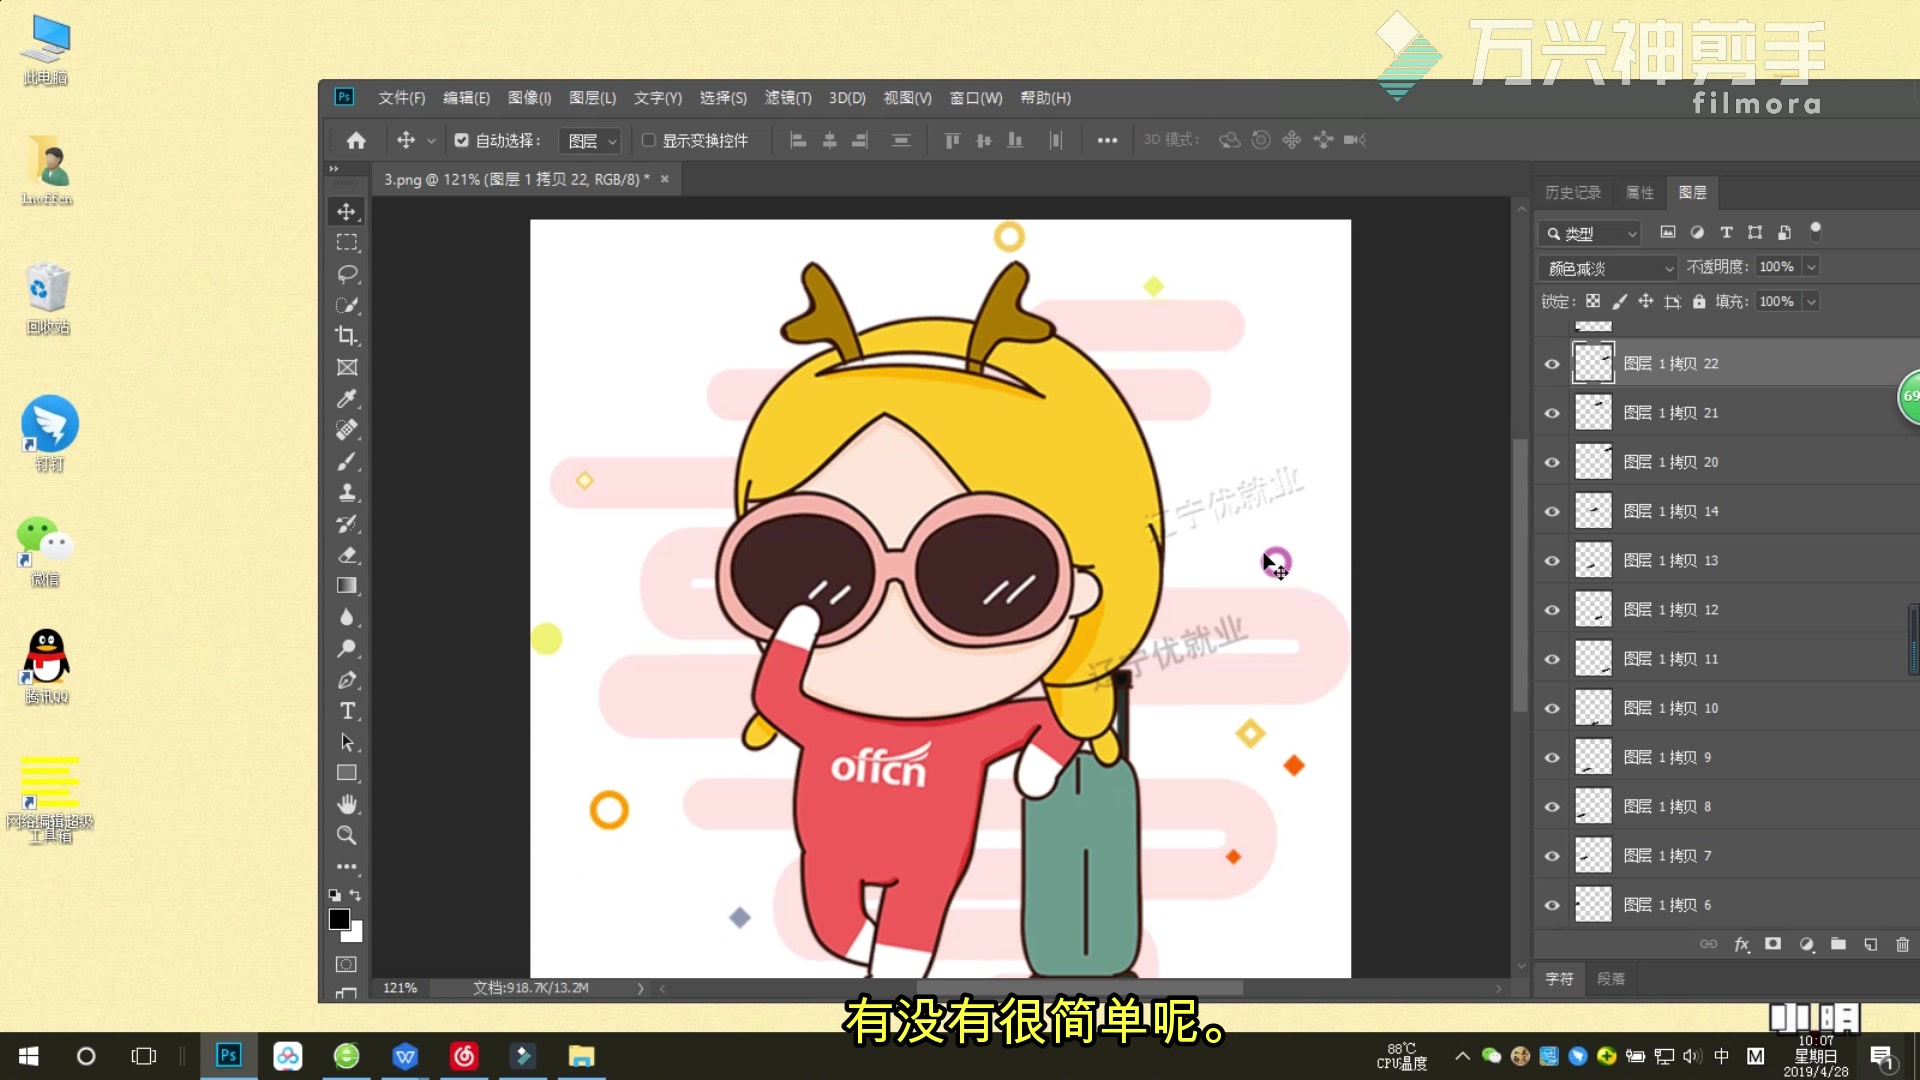The height and width of the screenshot is (1080, 1920).
Task: Select the Type tool
Action: [347, 711]
